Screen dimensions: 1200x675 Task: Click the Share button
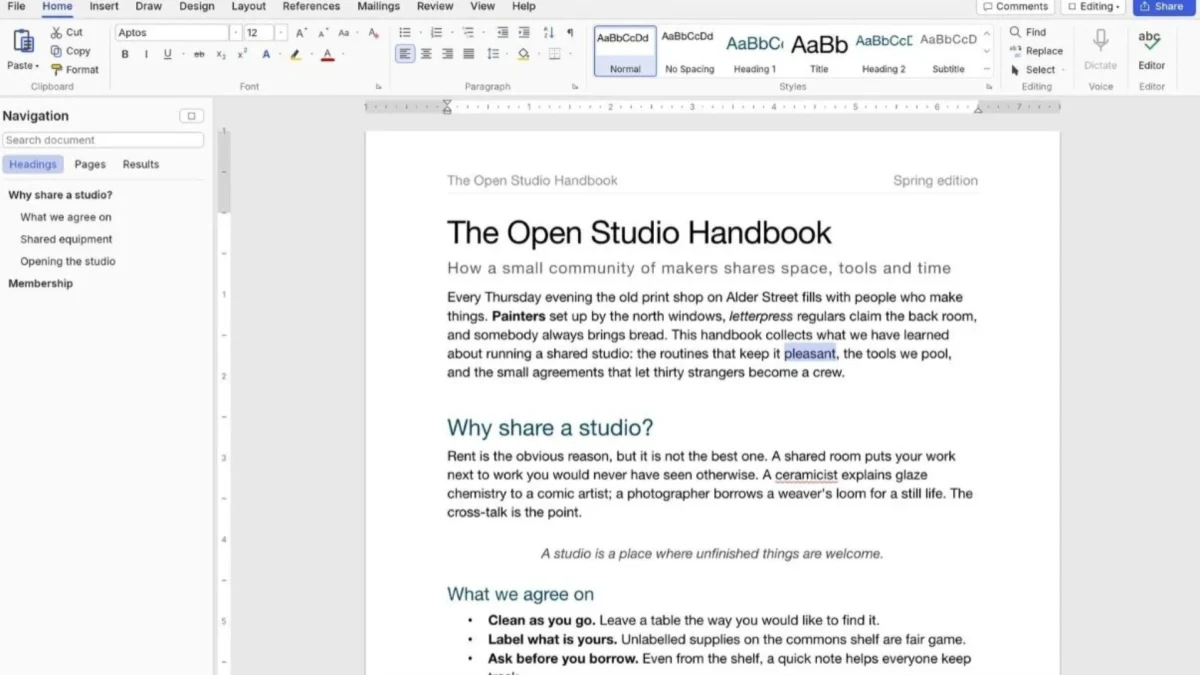click(1164, 6)
